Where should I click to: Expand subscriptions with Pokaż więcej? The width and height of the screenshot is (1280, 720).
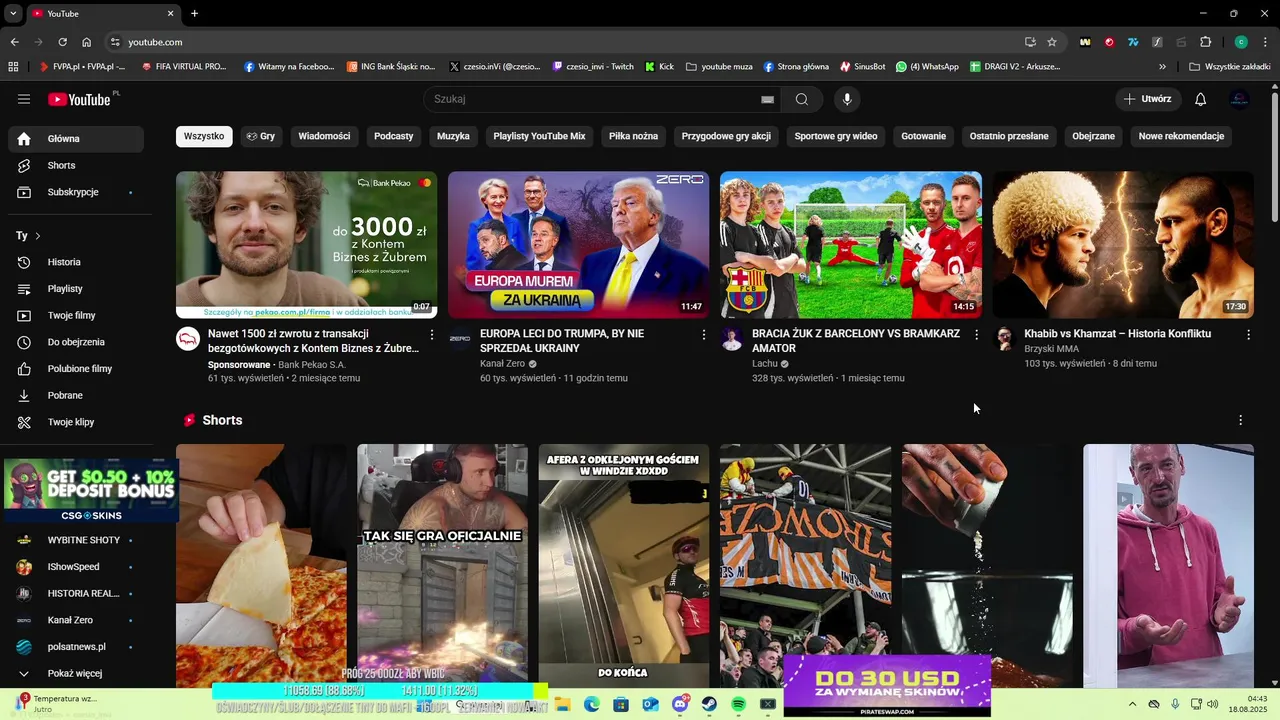(76, 673)
